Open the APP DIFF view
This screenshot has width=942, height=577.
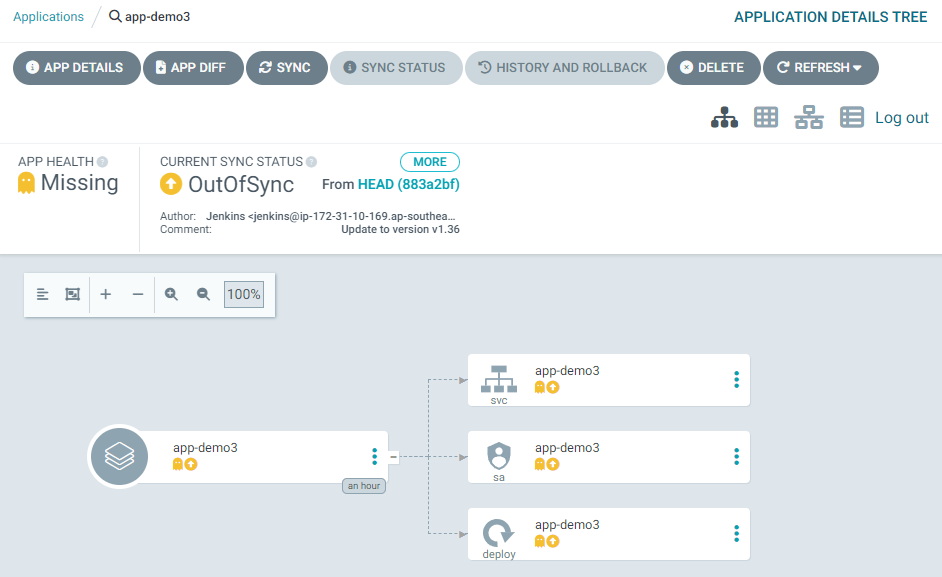click(x=193, y=68)
